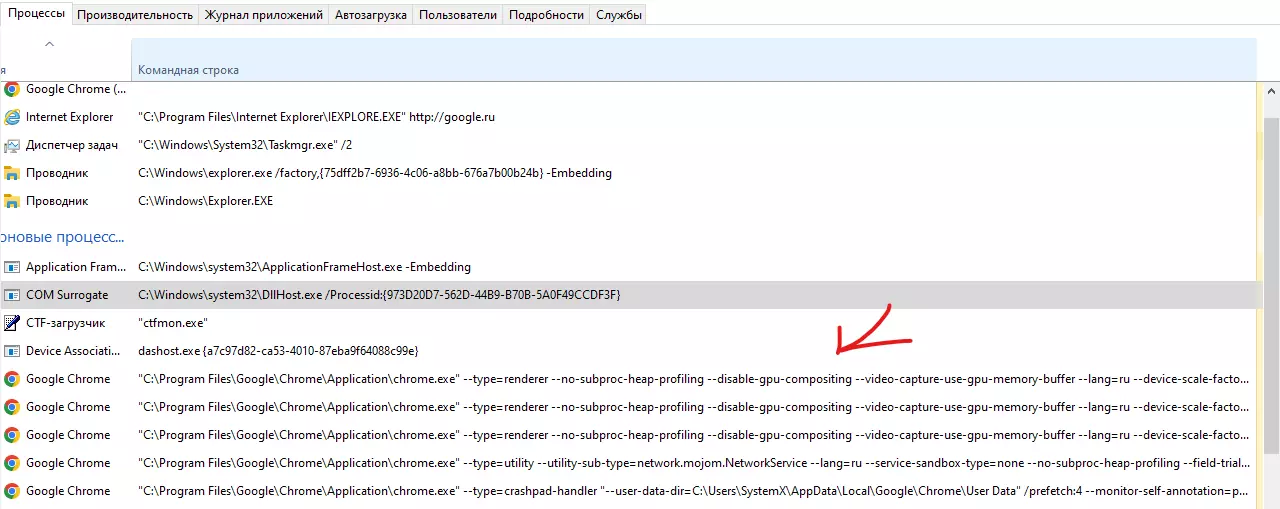This screenshot has height=509, width=1280.
Task: Sort by the Командная строка column header
Action: (x=188, y=70)
